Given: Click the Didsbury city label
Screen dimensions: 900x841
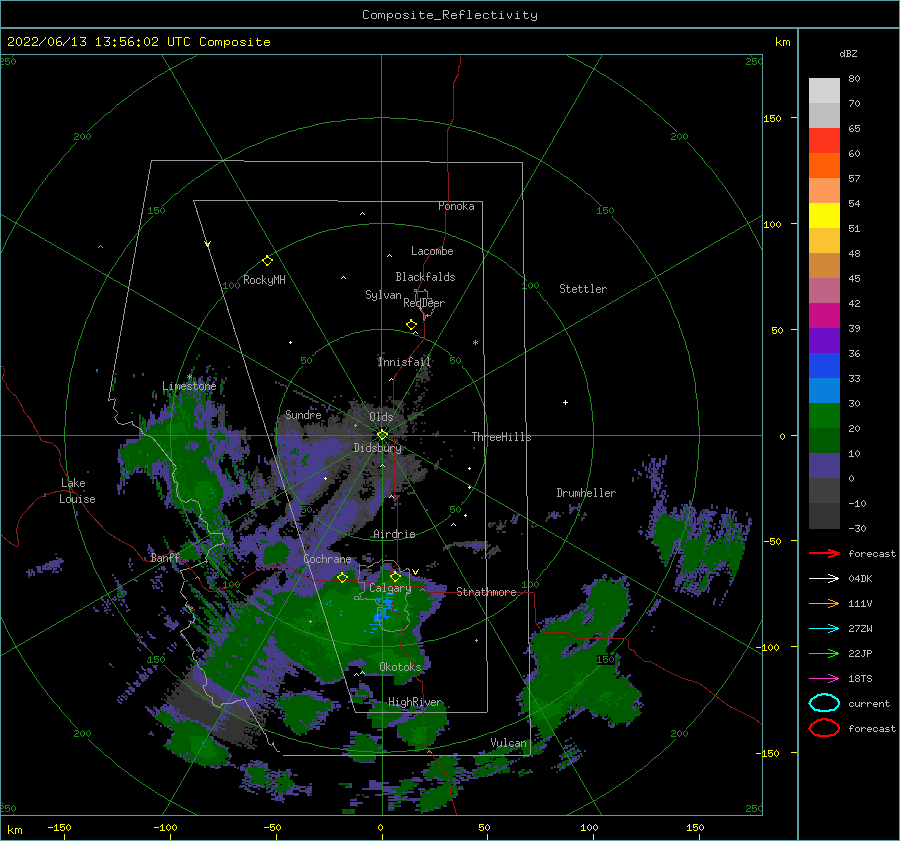Looking at the screenshot, I should coord(378,448).
